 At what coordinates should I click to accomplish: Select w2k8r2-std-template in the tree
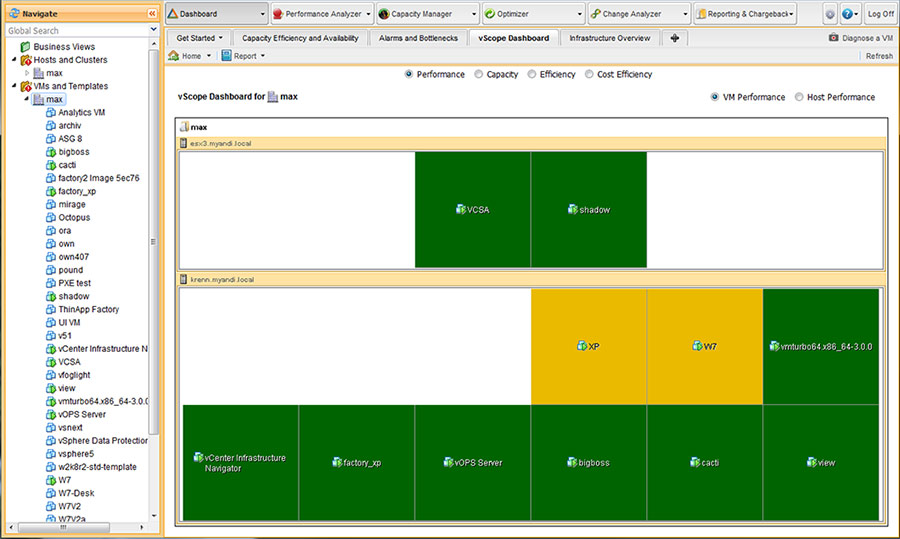(x=98, y=467)
